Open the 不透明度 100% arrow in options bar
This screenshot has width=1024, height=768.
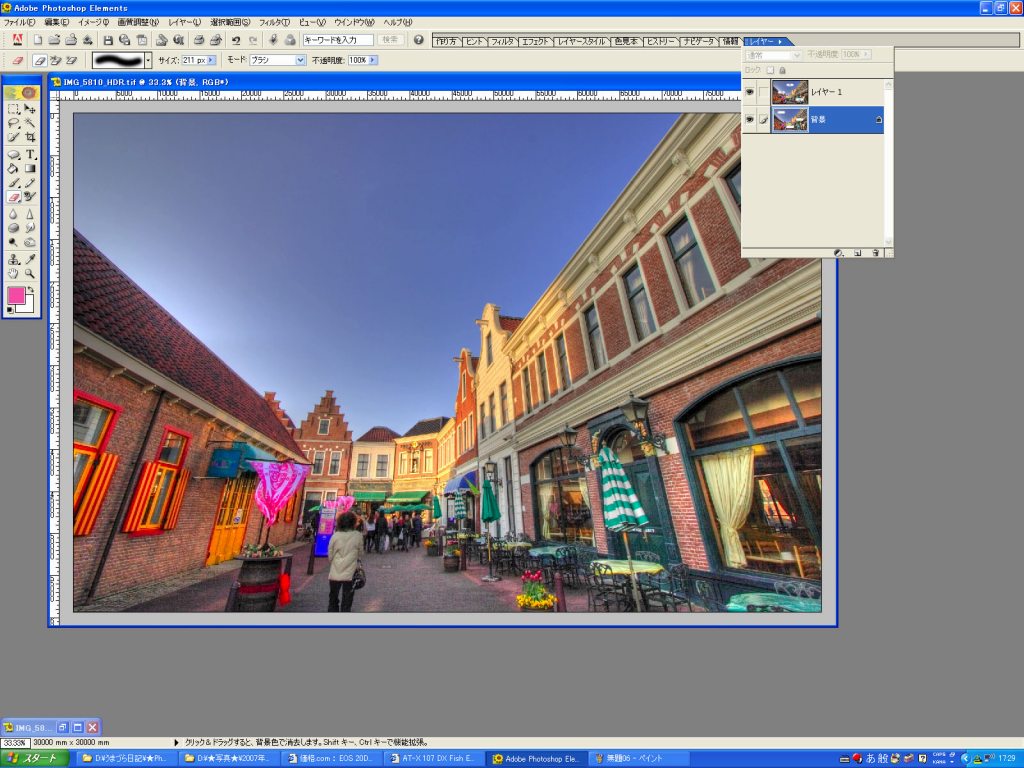[x=372, y=60]
